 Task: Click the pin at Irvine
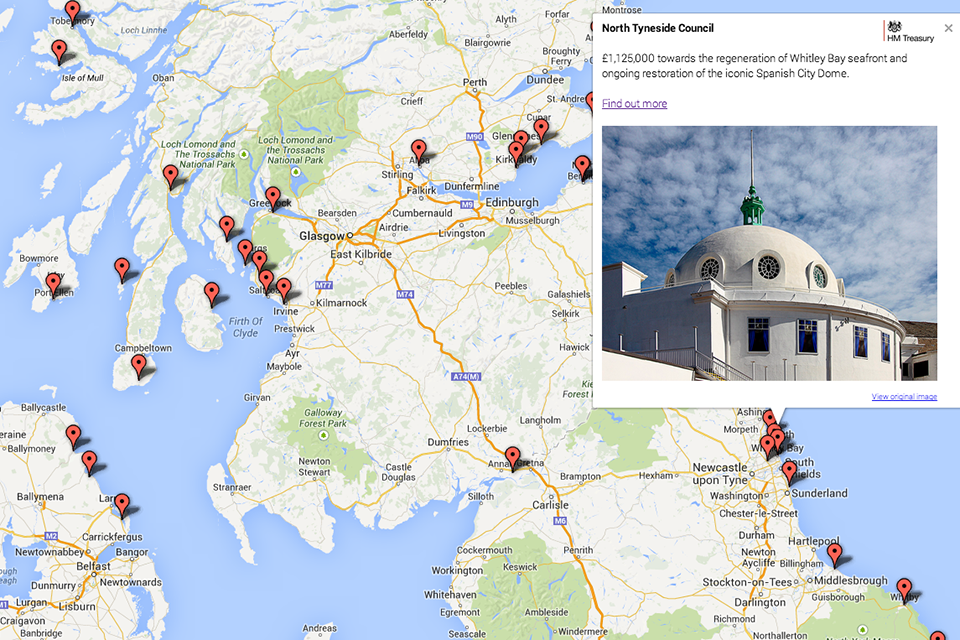[x=284, y=289]
